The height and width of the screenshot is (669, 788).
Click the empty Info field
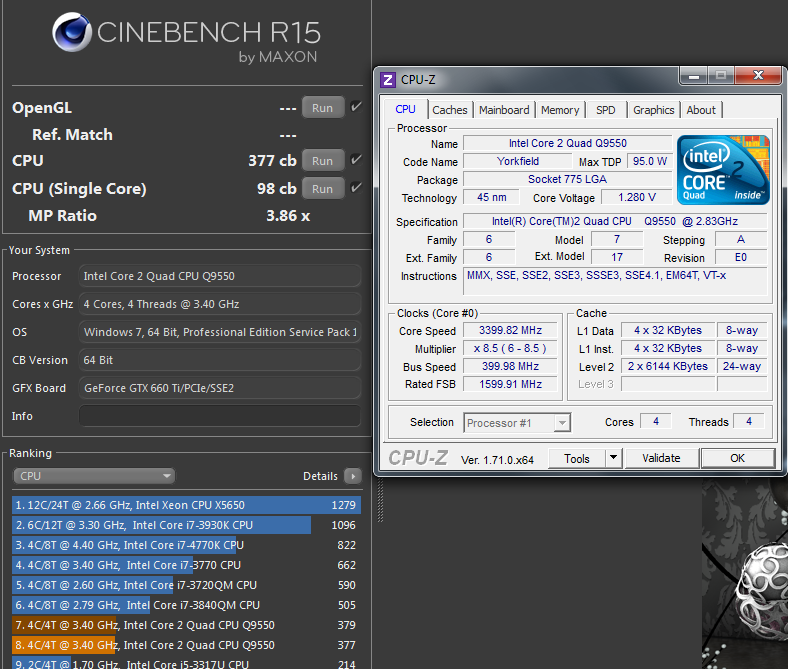click(220, 416)
